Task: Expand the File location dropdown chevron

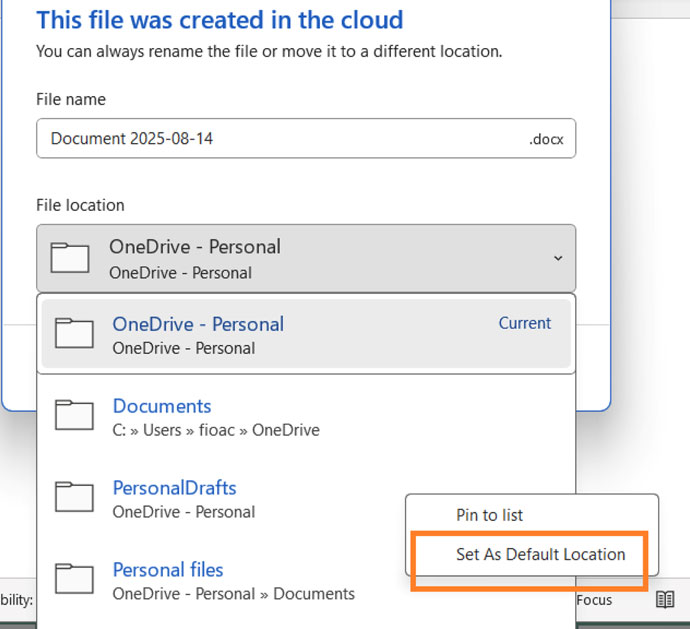Action: coord(558,258)
